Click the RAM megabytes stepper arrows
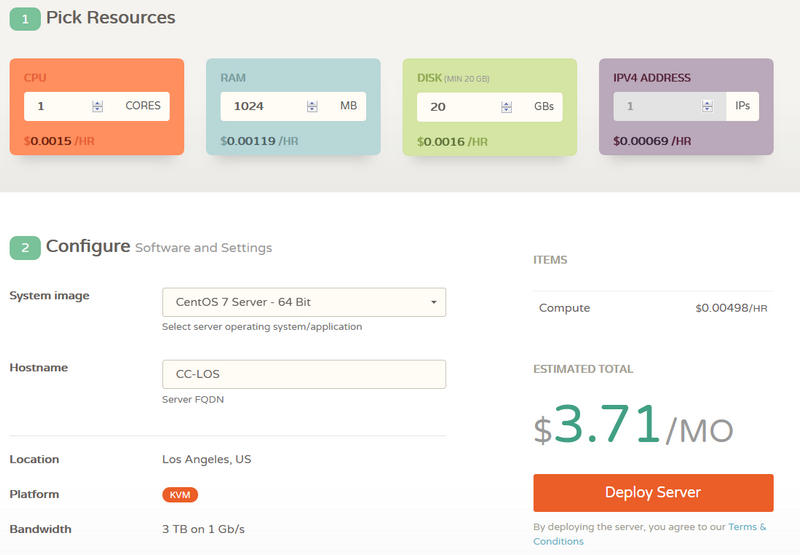Image resolution: width=800 pixels, height=555 pixels. 312,106
